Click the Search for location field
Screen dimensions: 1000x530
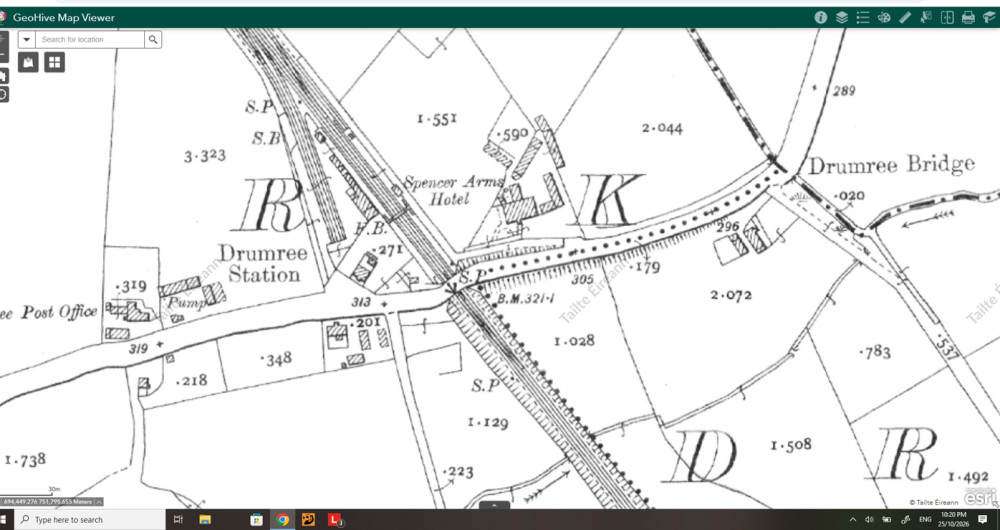[90, 40]
